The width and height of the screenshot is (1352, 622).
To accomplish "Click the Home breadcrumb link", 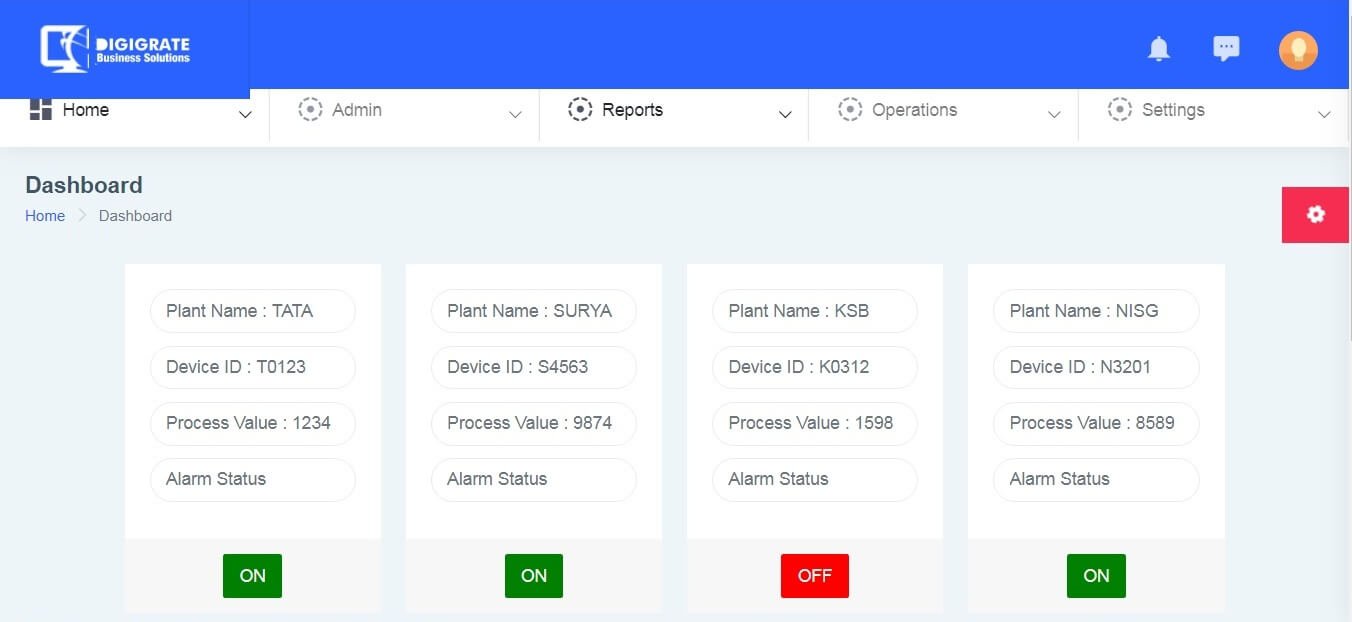I will pyautogui.click(x=45, y=216).
